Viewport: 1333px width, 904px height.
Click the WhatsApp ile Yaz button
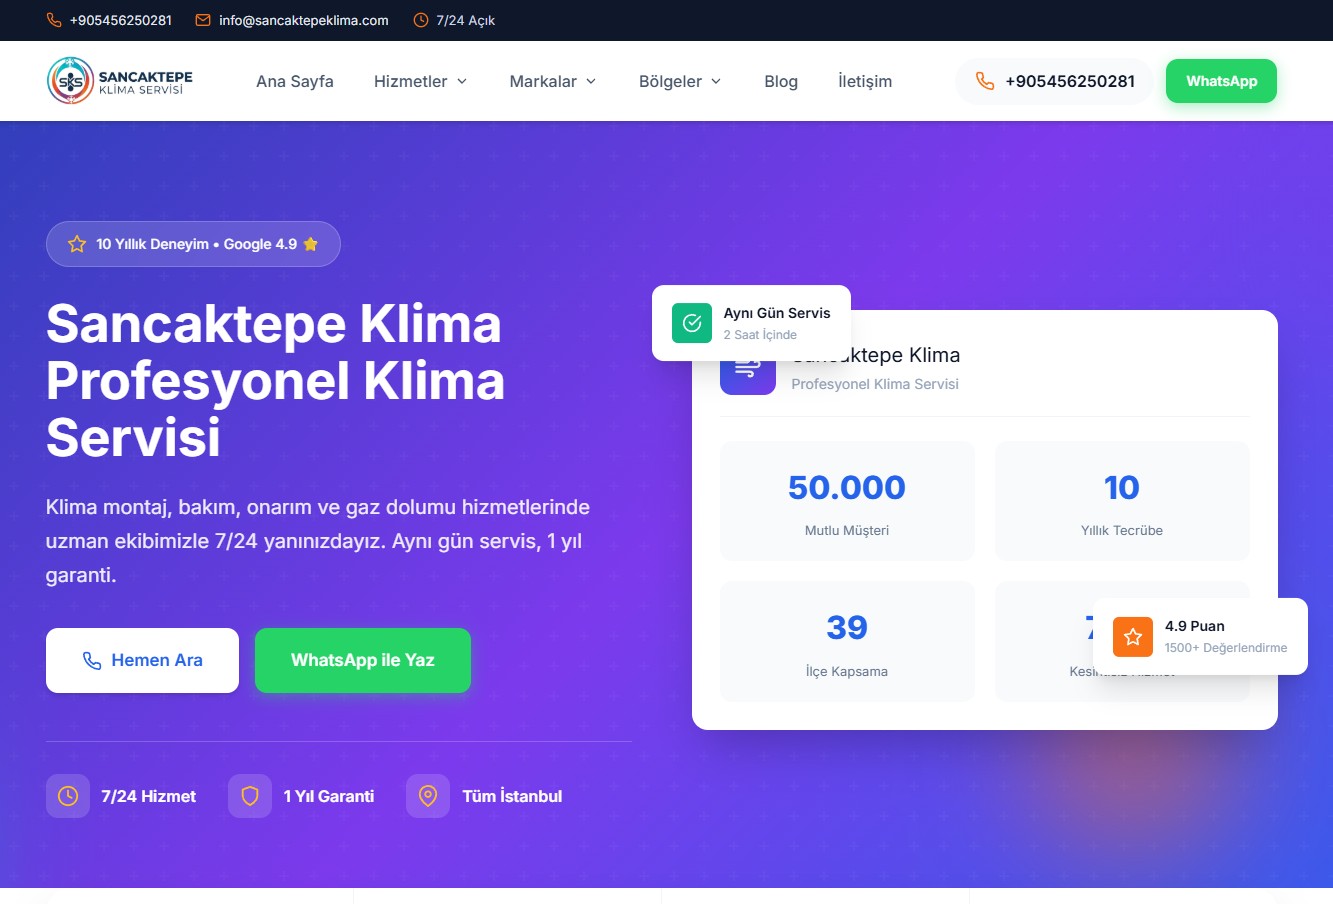[x=362, y=660]
